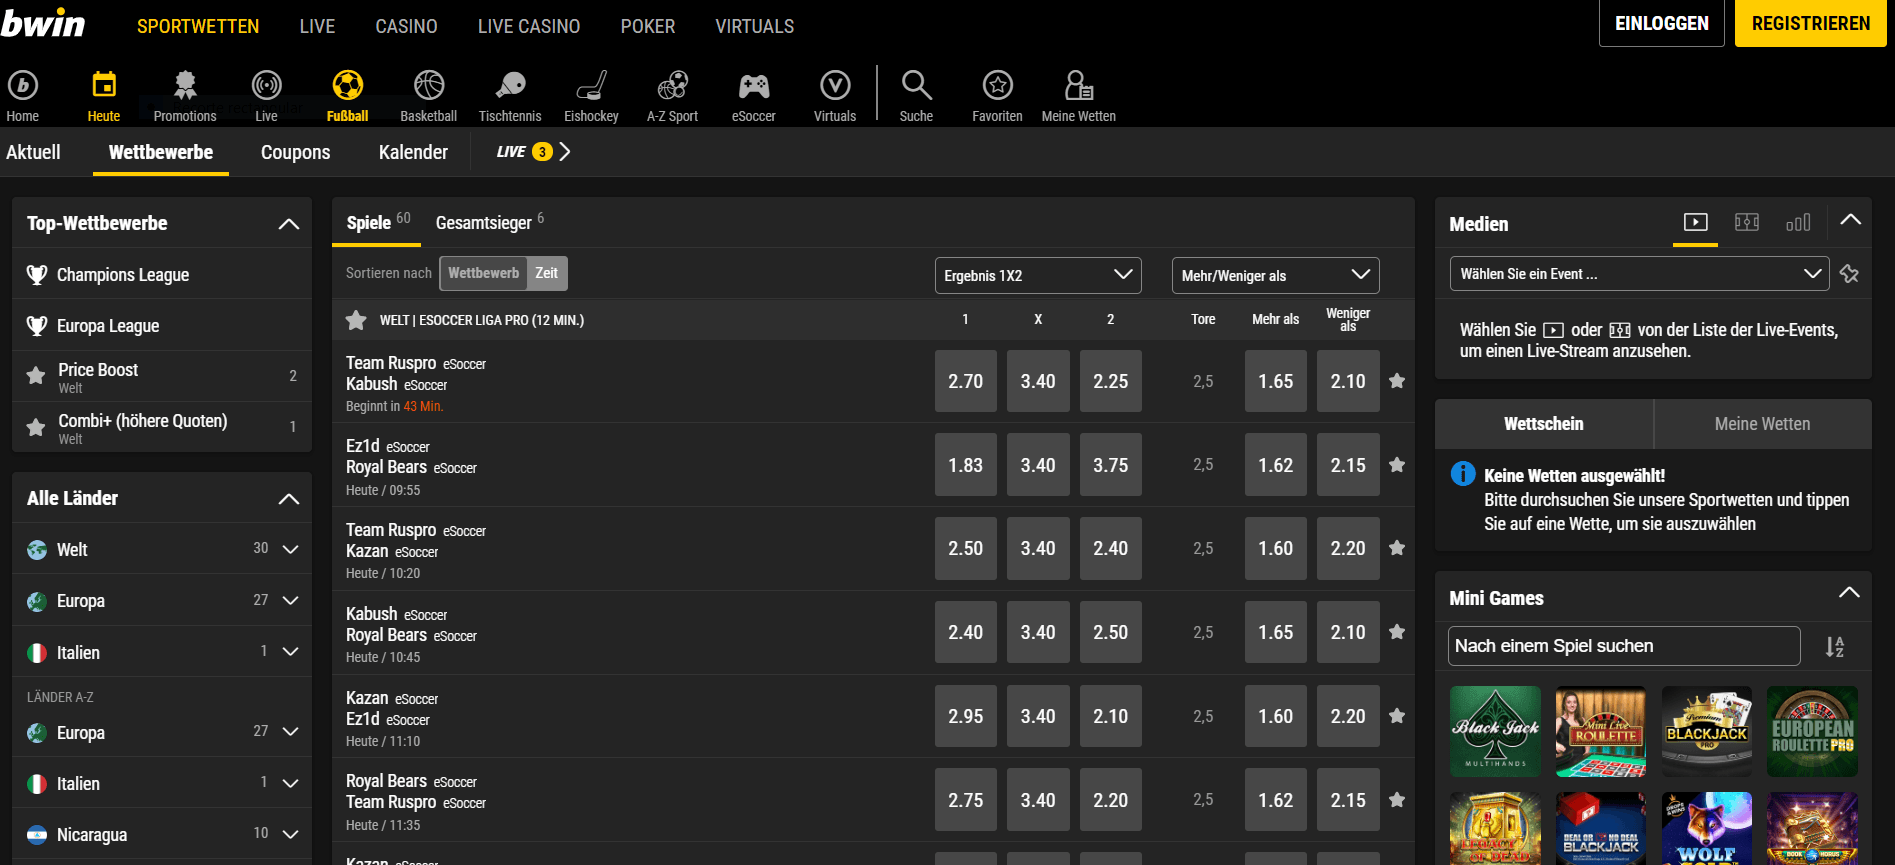Switch to Gesamtsieger tab
1895x865 pixels.
pyautogui.click(x=489, y=222)
